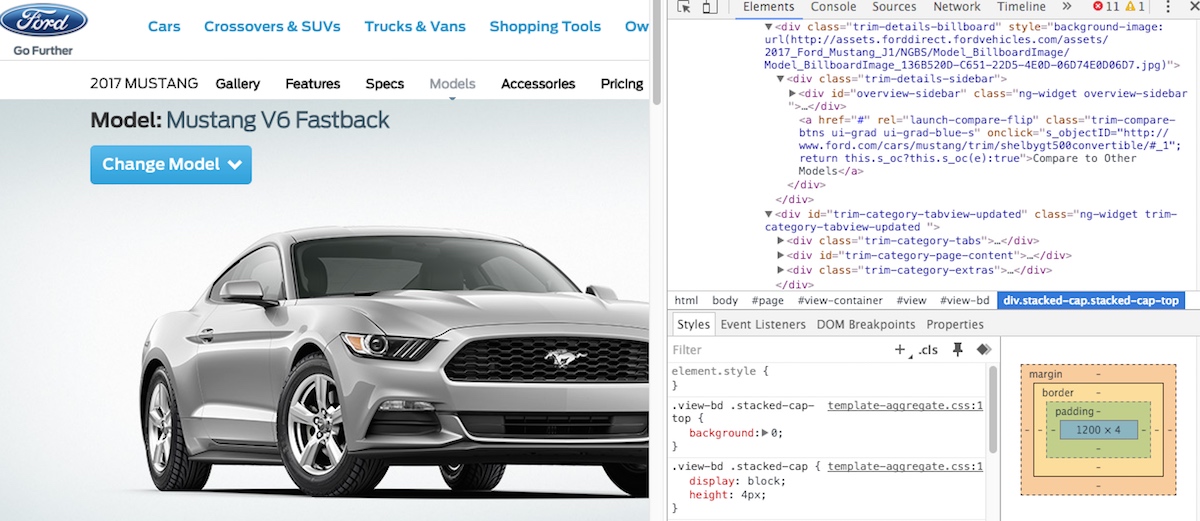Image resolution: width=1200 pixels, height=521 pixels.
Task: Expand the background shorthand property triangle
Action: (x=765, y=433)
